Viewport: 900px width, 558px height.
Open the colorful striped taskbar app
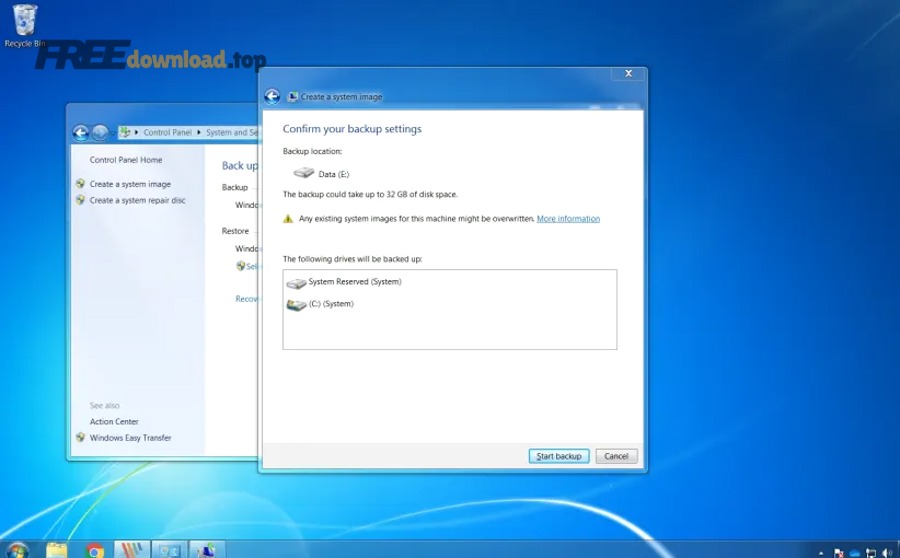(x=132, y=550)
